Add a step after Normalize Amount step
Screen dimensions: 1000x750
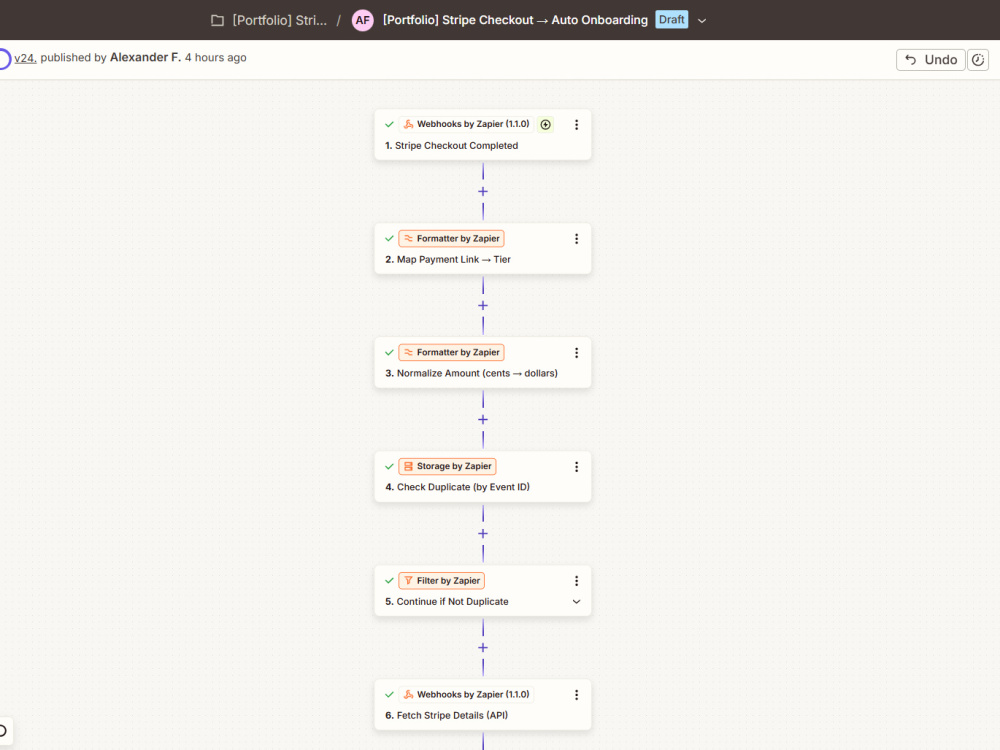click(483, 420)
